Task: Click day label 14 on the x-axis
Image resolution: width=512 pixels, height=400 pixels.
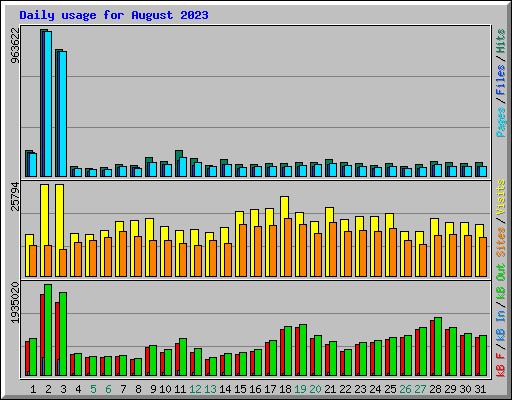Action: [x=225, y=389]
